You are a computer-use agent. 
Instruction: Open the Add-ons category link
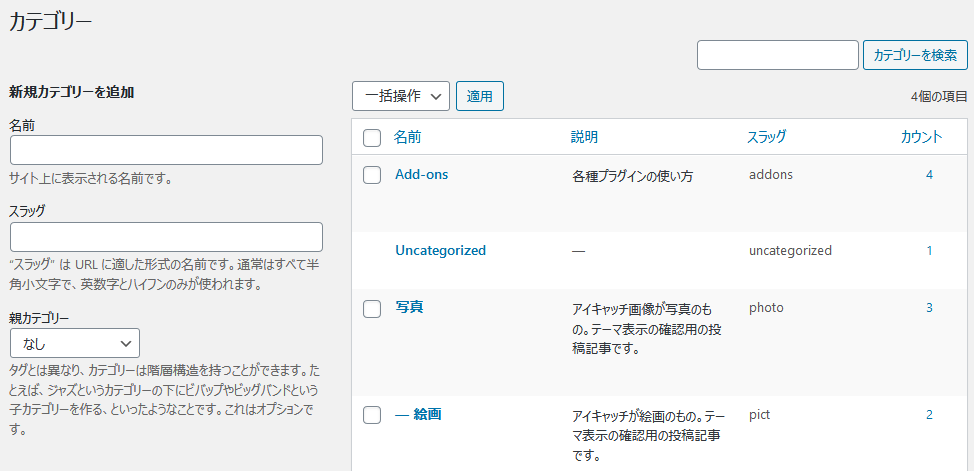(422, 175)
